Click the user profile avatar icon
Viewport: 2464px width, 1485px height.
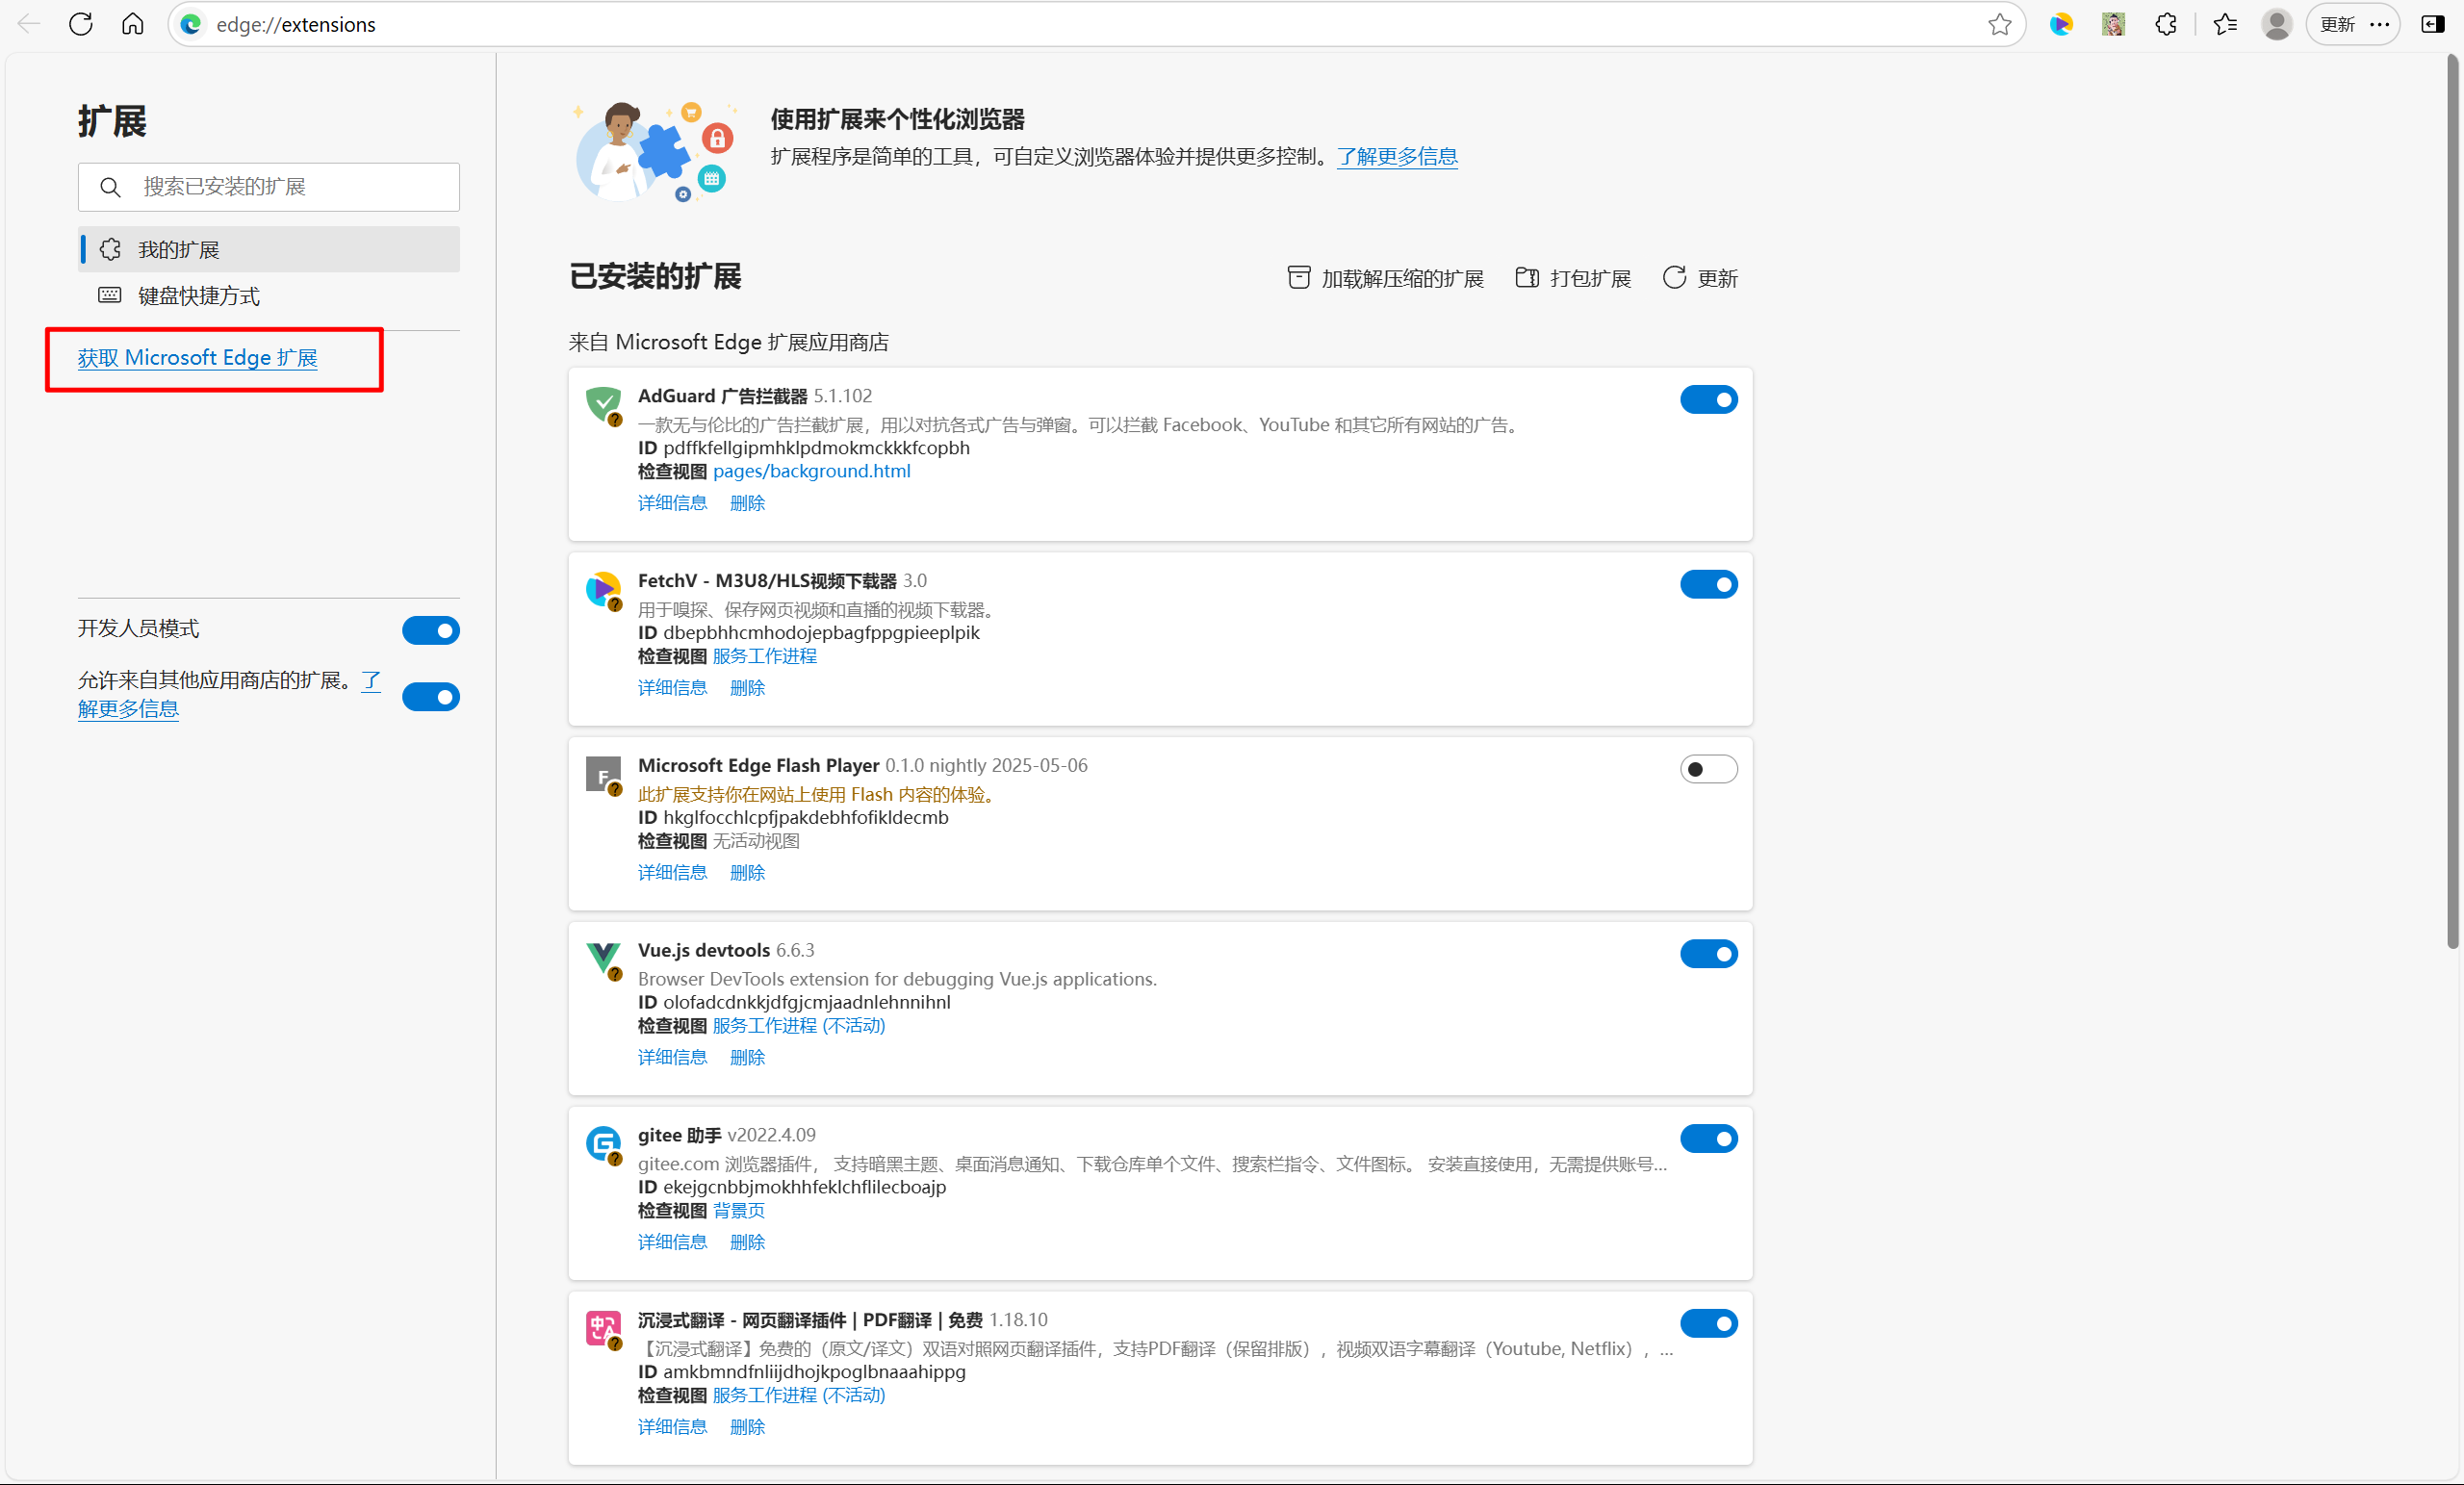pyautogui.click(x=2277, y=24)
